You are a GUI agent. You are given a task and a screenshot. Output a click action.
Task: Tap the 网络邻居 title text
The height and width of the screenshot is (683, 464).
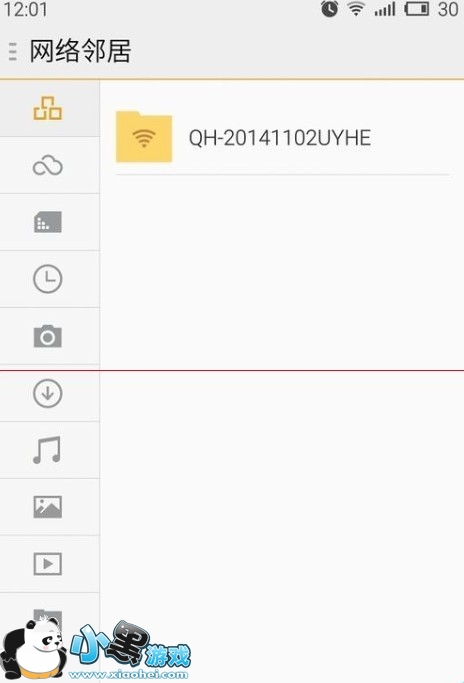[80, 51]
